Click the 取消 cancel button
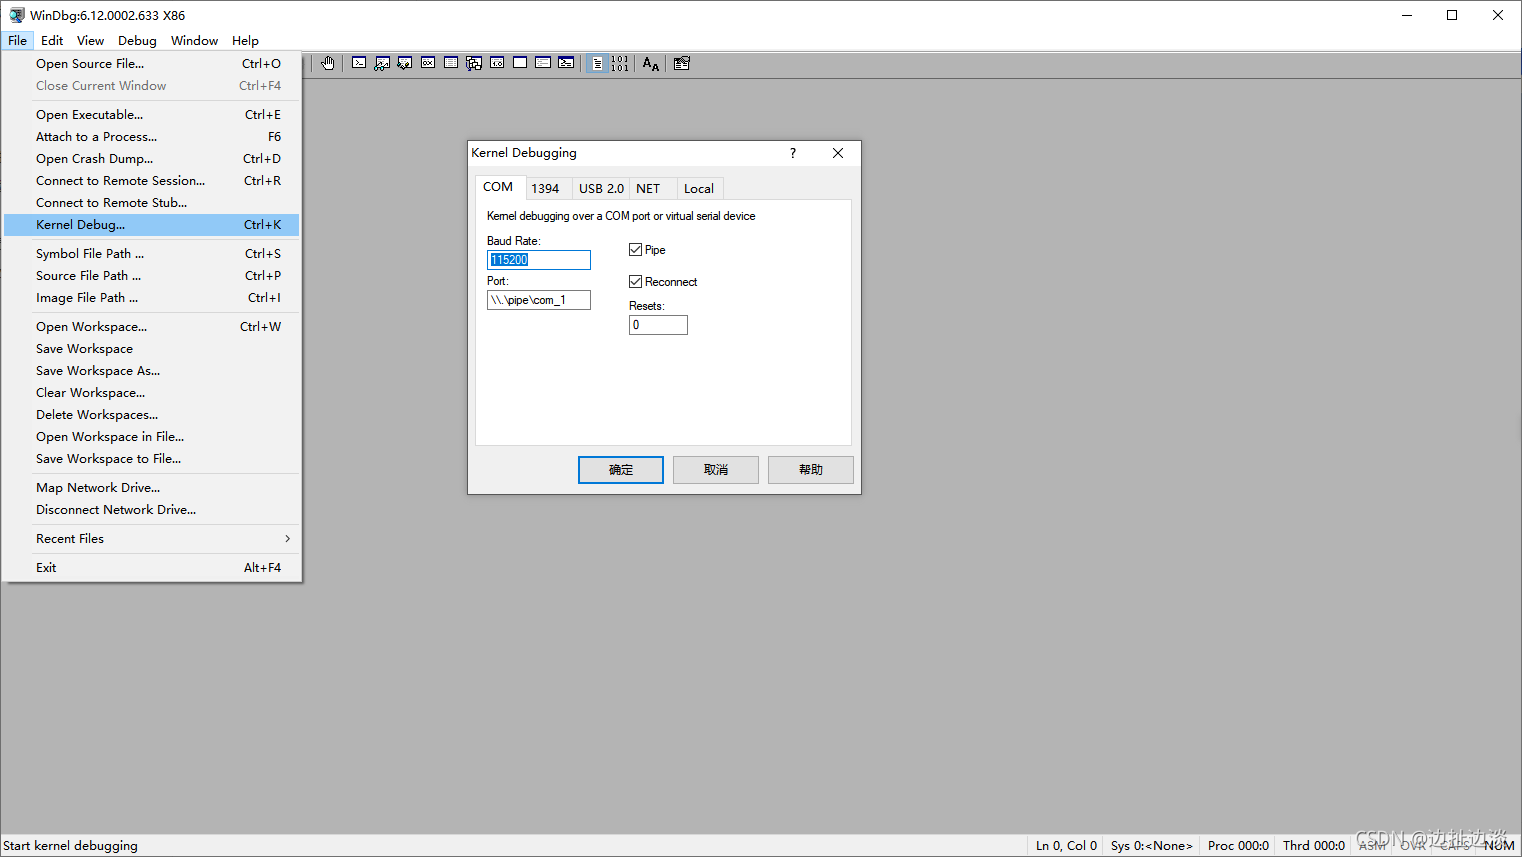Image resolution: width=1522 pixels, height=857 pixels. (x=716, y=470)
